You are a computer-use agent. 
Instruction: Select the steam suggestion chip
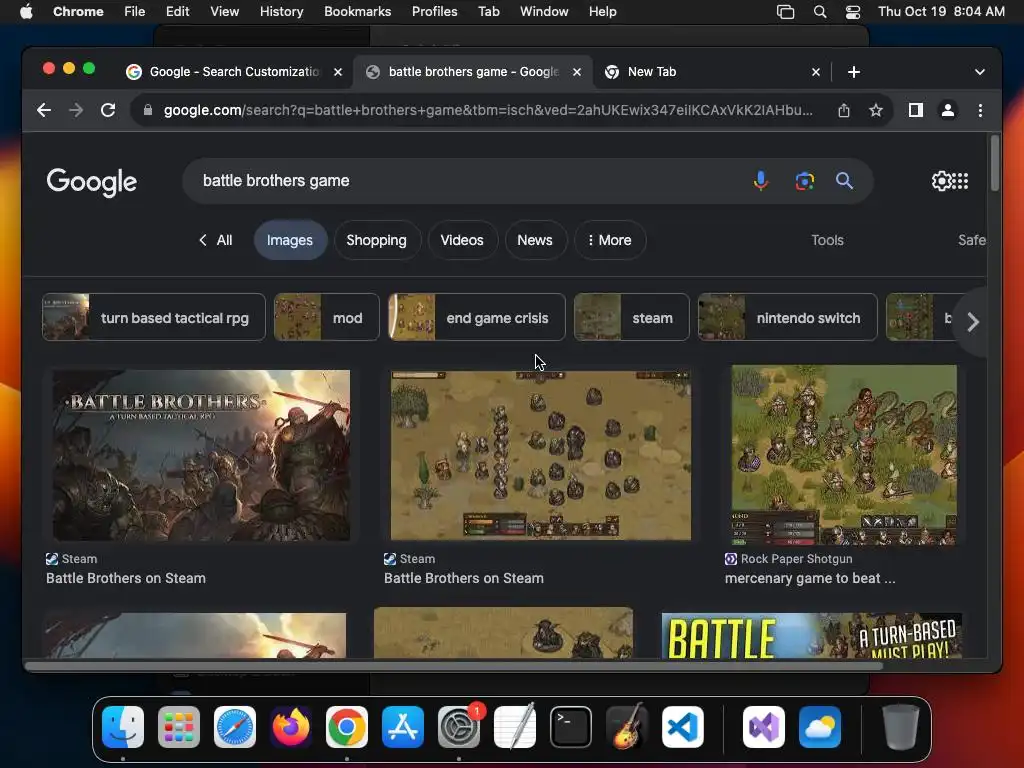pyautogui.click(x=632, y=317)
